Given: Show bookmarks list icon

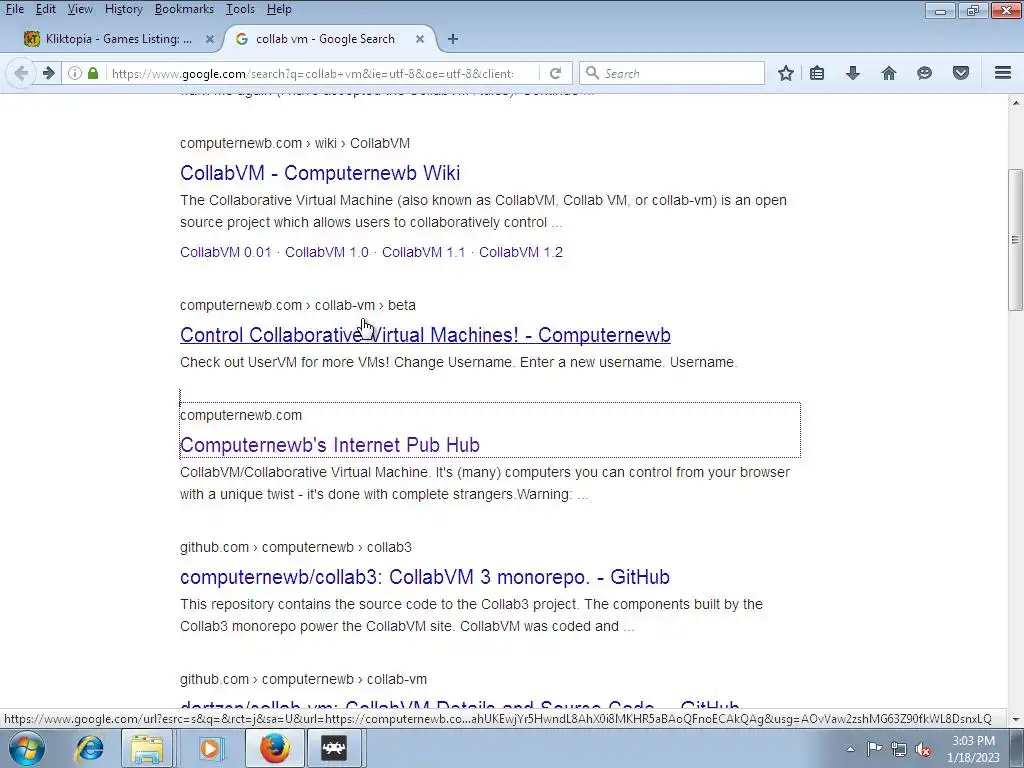Looking at the screenshot, I should tap(817, 73).
